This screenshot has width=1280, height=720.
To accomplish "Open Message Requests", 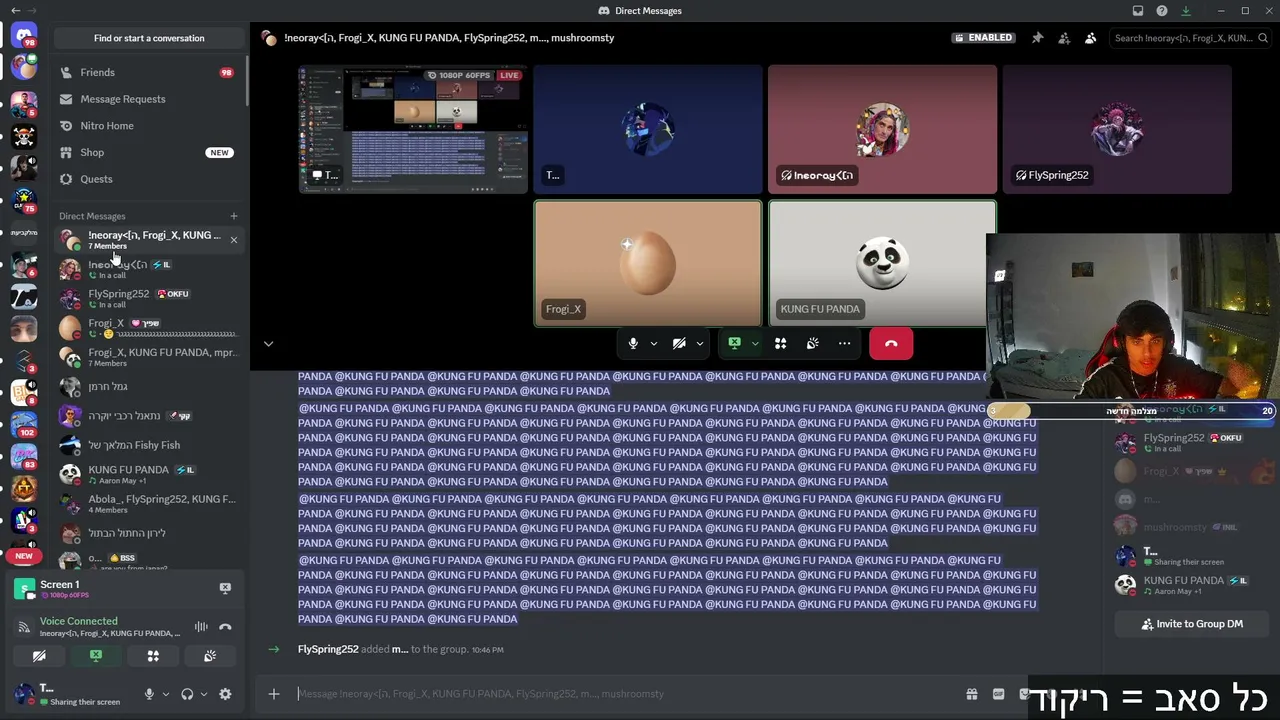I will click(x=147, y=99).
